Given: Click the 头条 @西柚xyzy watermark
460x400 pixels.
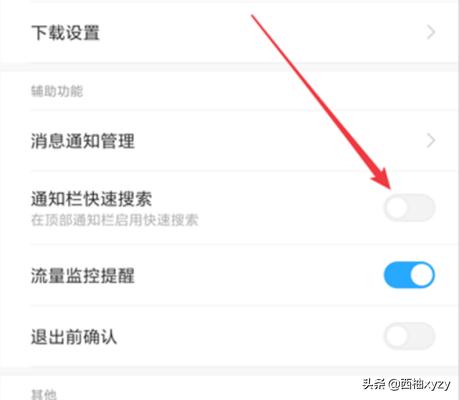Looking at the screenshot, I should 407,384.
